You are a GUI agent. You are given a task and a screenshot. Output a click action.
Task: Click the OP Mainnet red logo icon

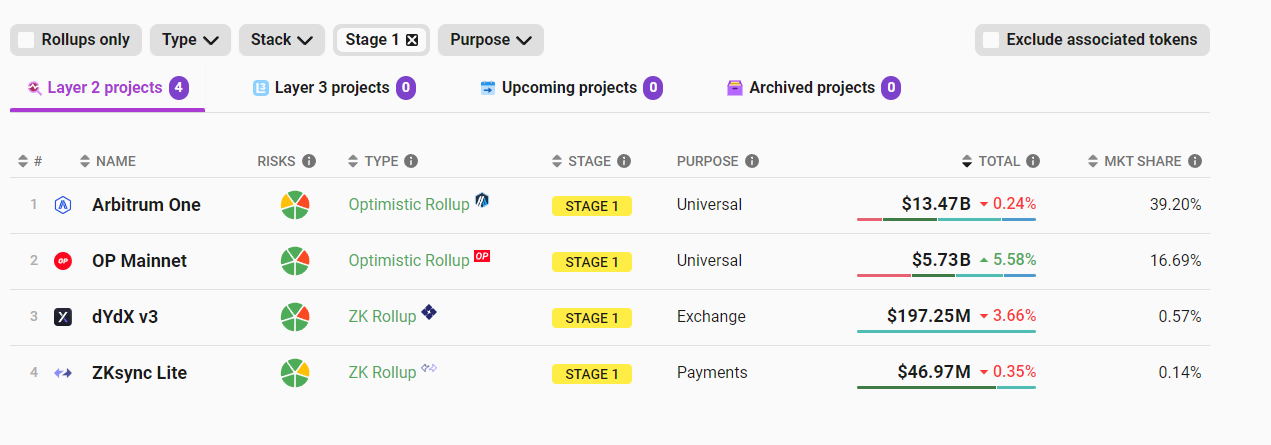point(63,261)
